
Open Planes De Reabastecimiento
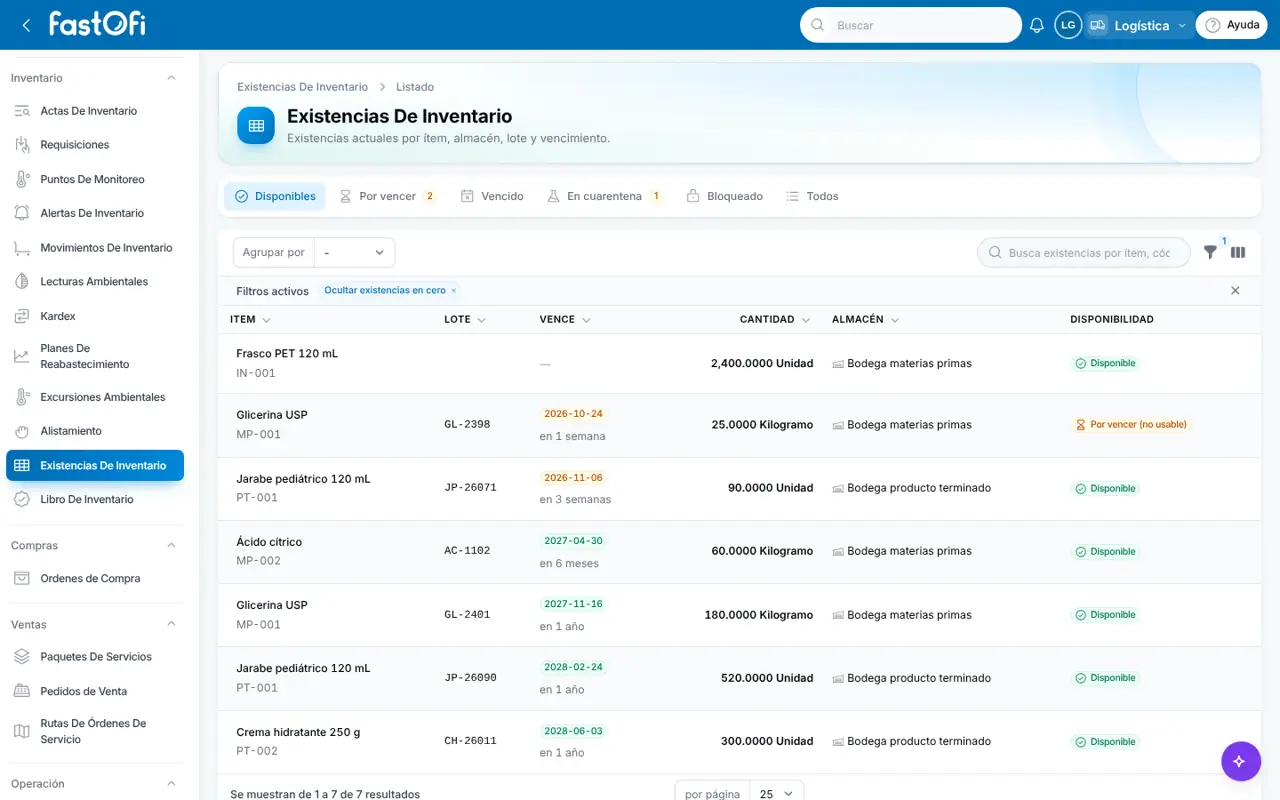pos(95,356)
